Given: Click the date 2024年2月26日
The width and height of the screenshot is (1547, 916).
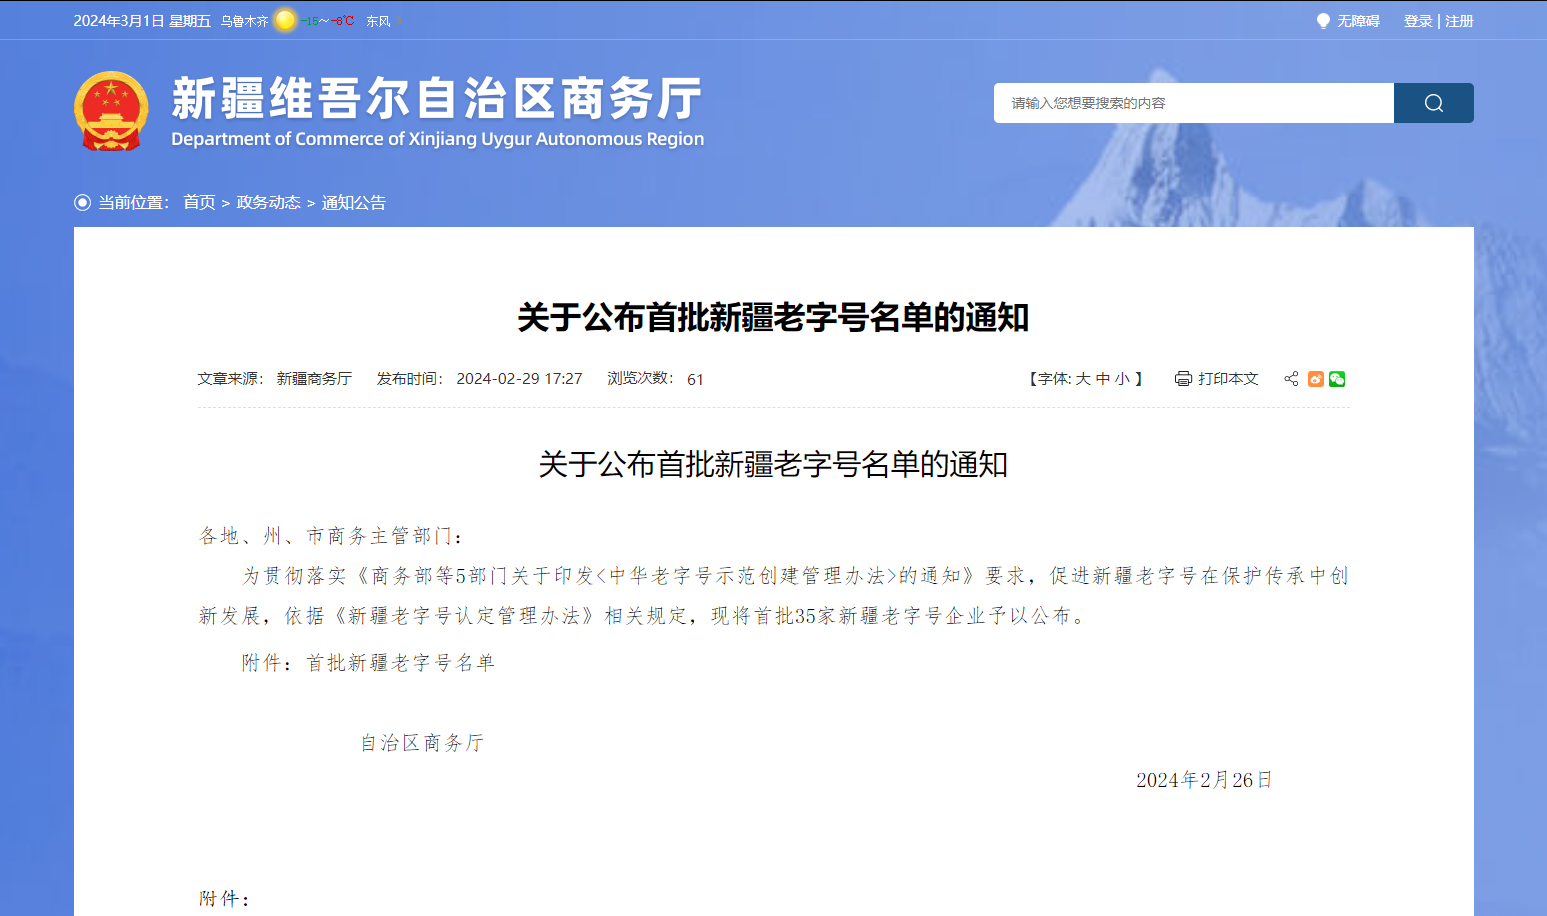Looking at the screenshot, I should (x=1204, y=780).
